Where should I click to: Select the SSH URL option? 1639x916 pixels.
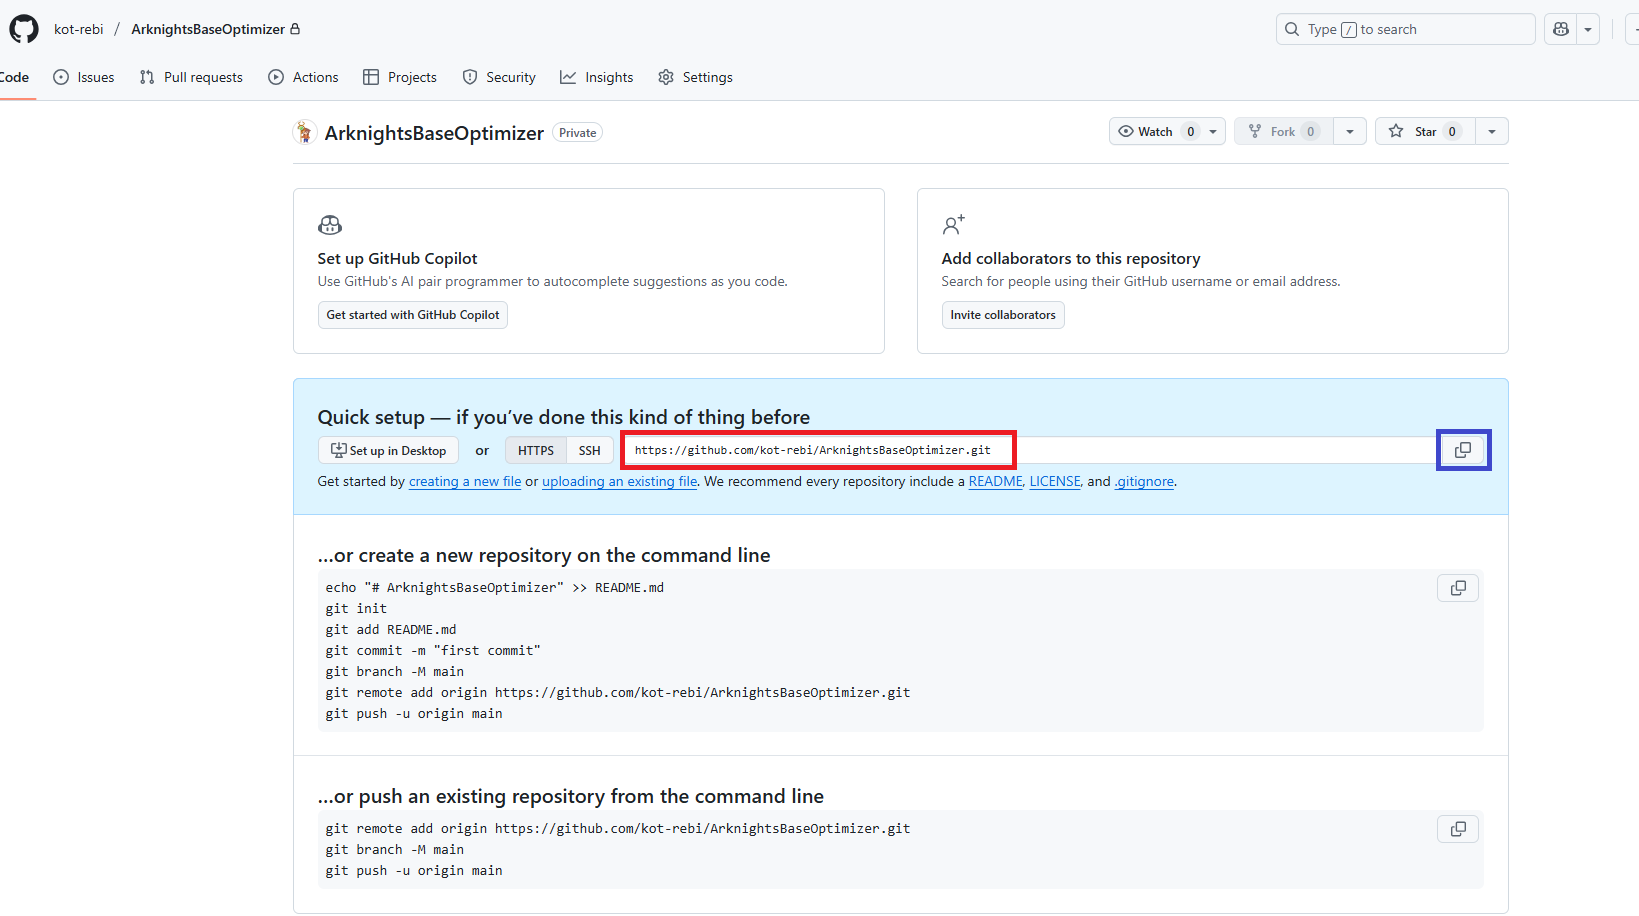coord(590,450)
